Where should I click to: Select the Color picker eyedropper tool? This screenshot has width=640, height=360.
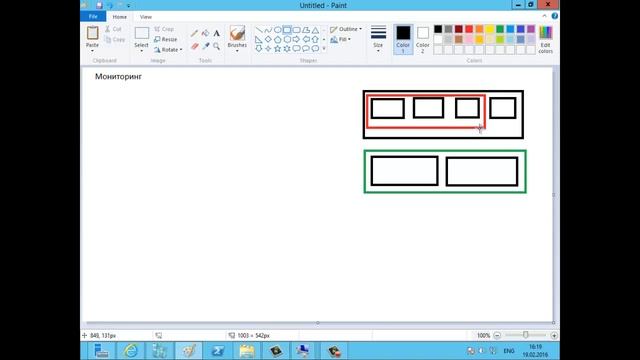point(205,46)
